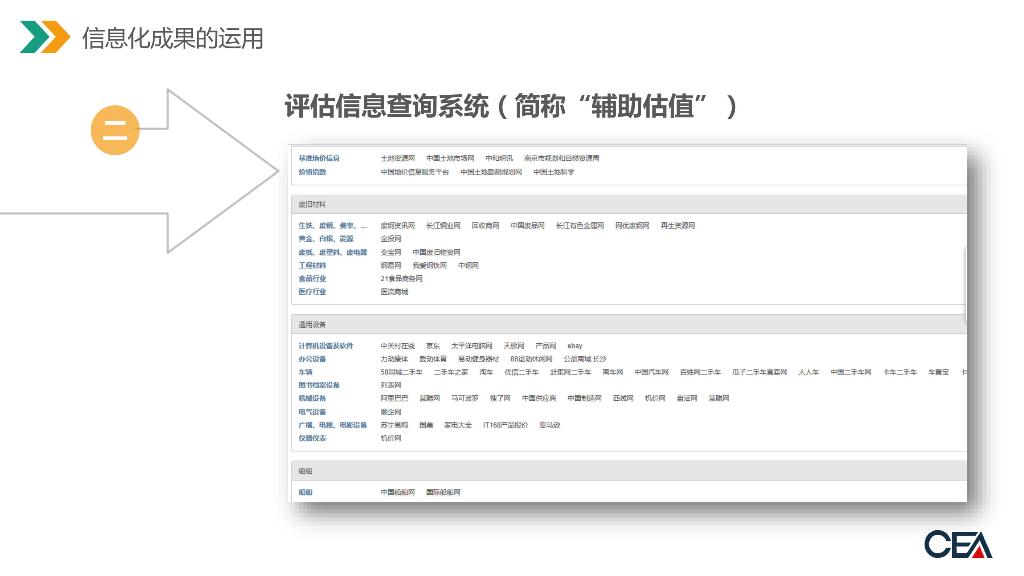
Task: Visit the 赶集网二手车 link
Action: 571,372
